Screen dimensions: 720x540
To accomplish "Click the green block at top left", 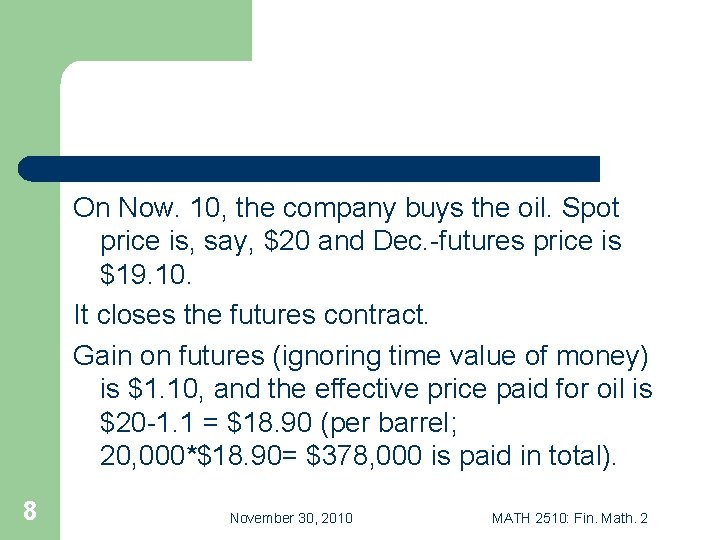I will pyautogui.click(x=126, y=30).
